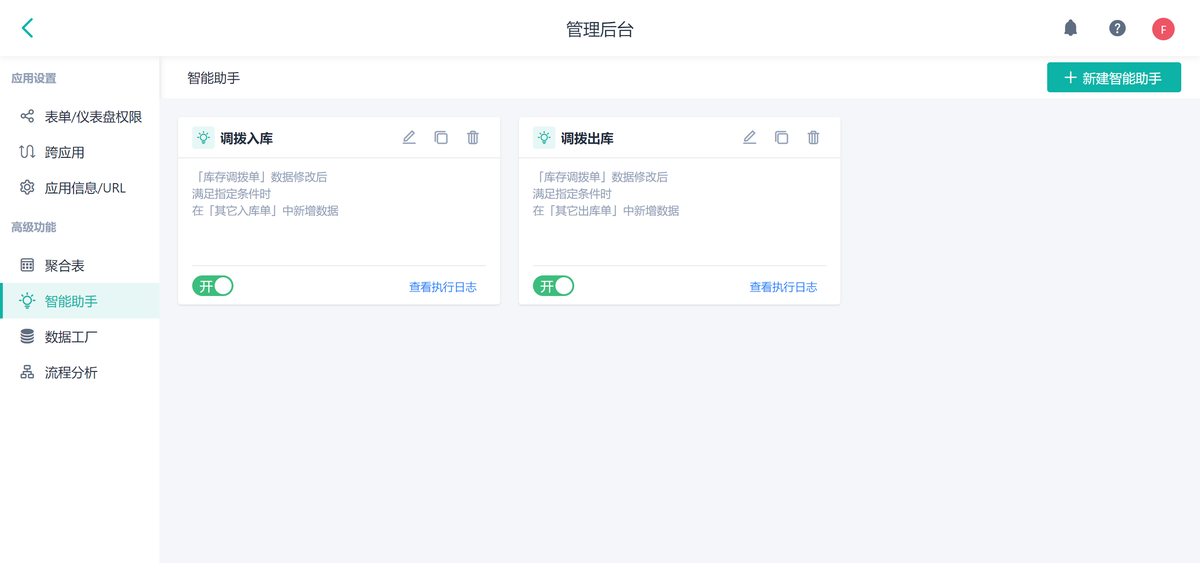Screen dimensions: 1200x563
Task: Open 流程分析 in the sidebar
Action: (80, 372)
